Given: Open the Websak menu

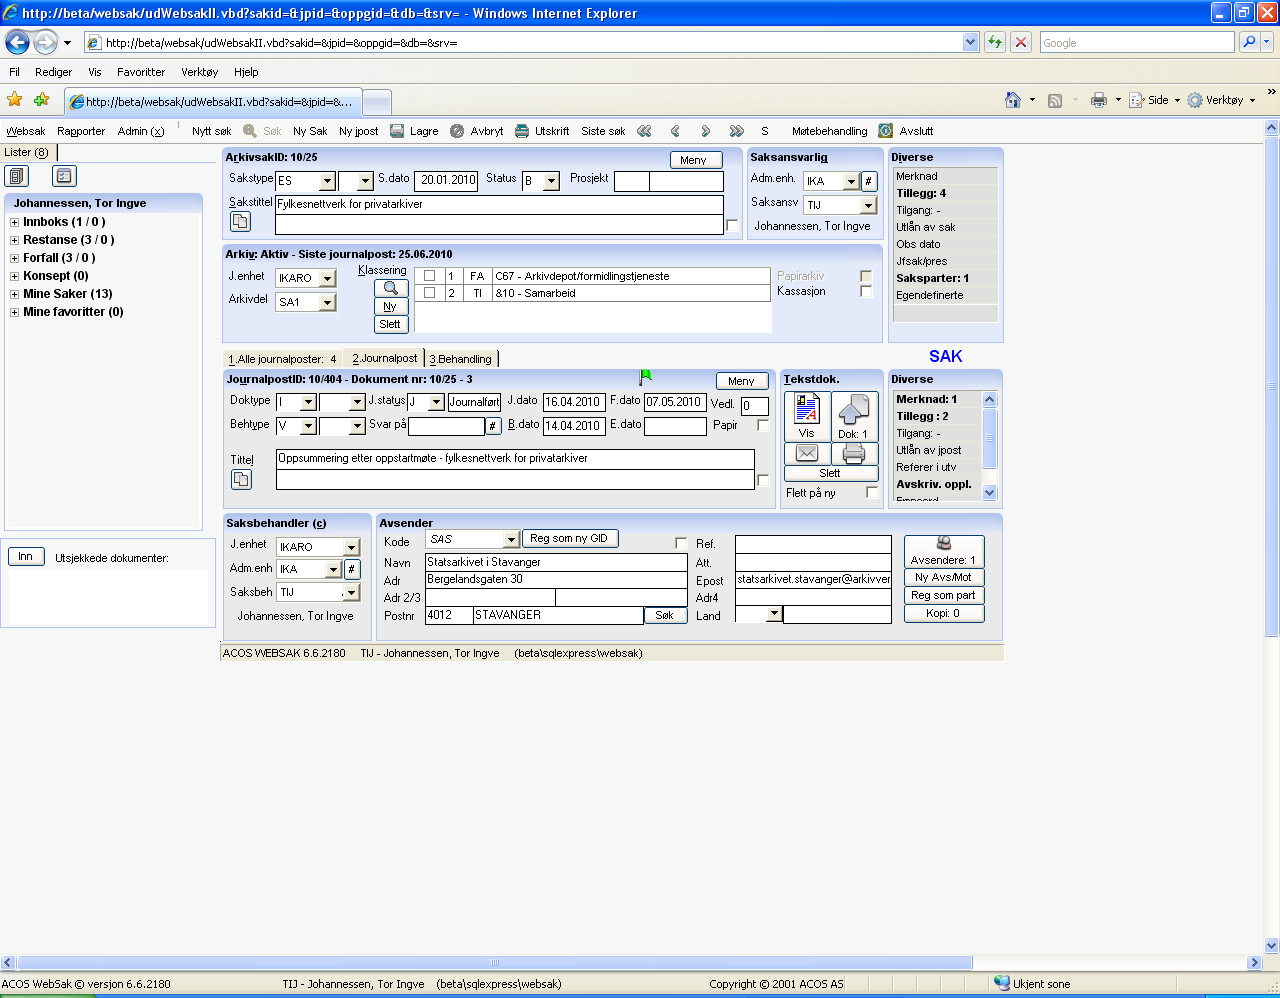Looking at the screenshot, I should (x=26, y=131).
